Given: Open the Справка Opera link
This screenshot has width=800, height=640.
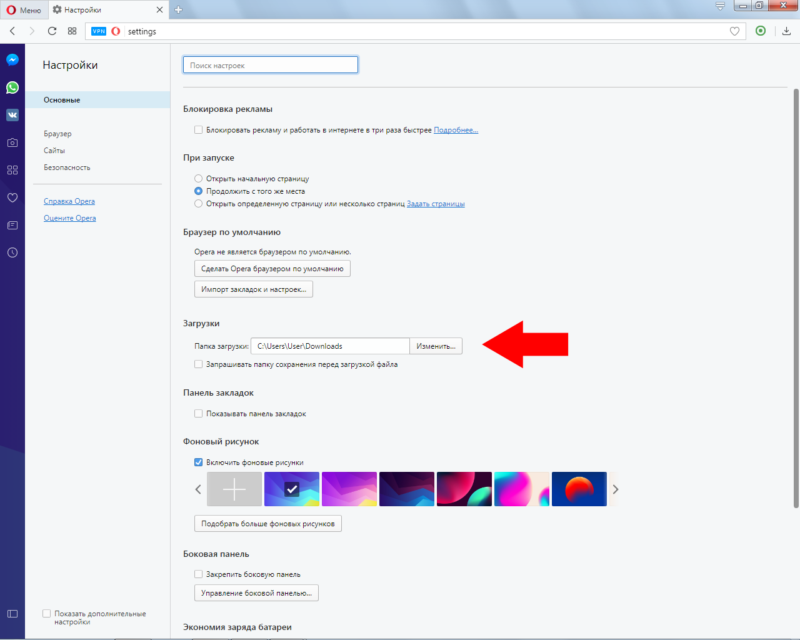Looking at the screenshot, I should tap(69, 201).
